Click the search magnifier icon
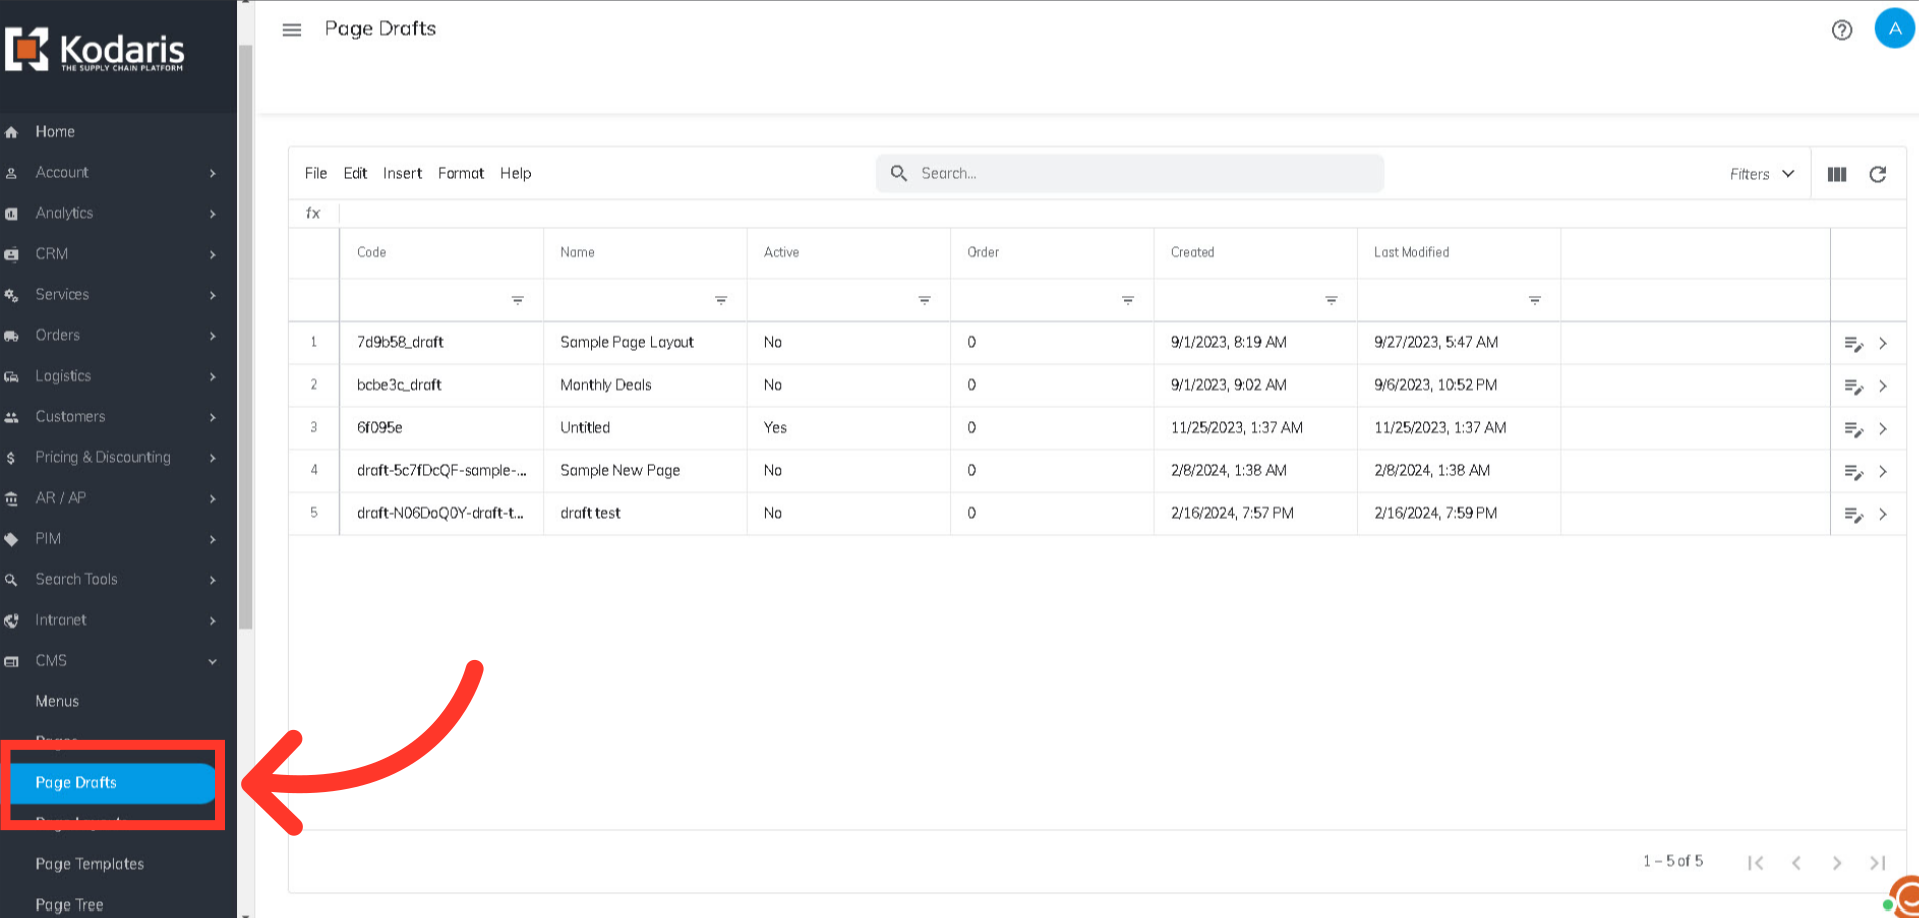 (x=899, y=173)
